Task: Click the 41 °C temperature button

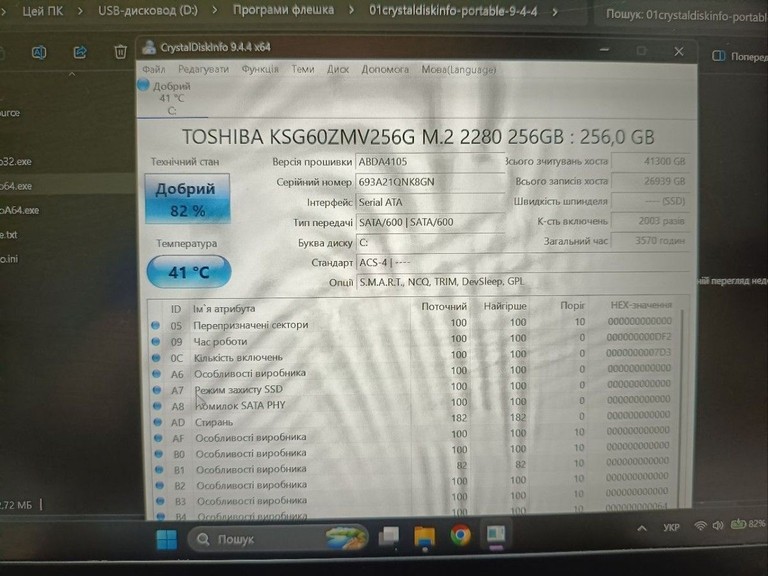Action: tap(189, 272)
